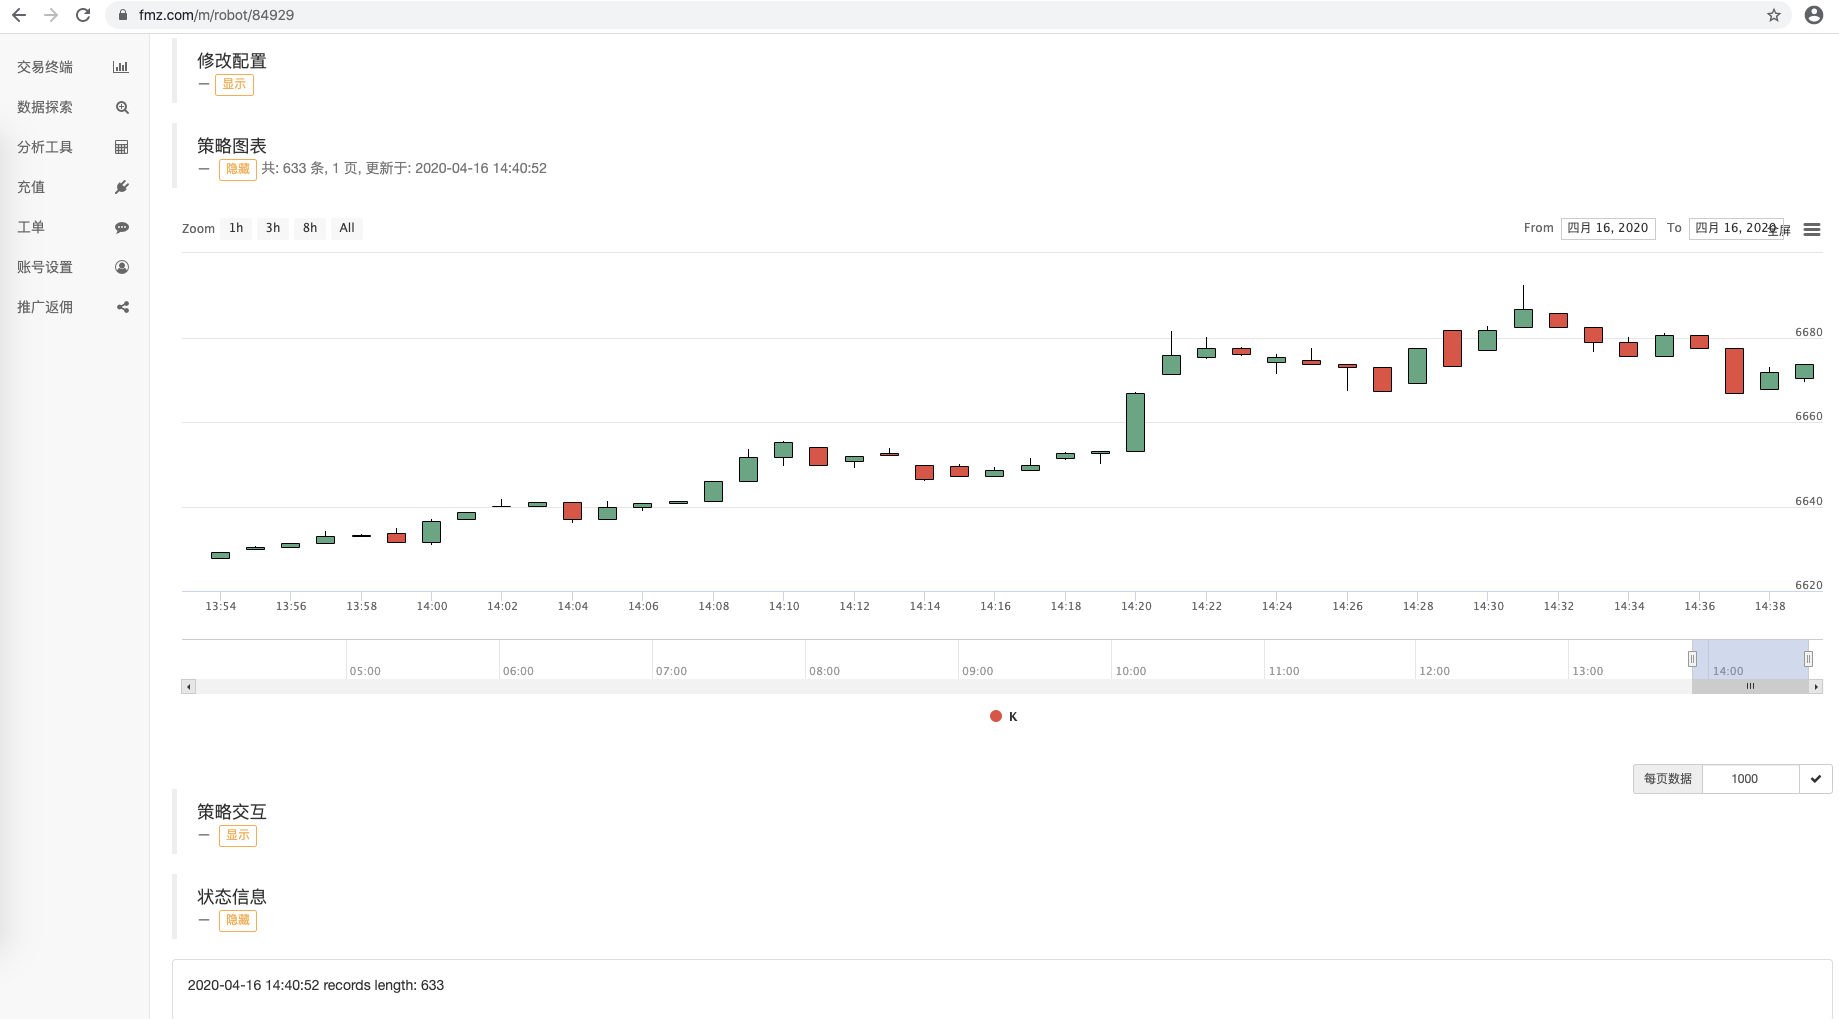The image size is (1839, 1019).
Task: Click the recharge plug icon
Action: coord(122,187)
